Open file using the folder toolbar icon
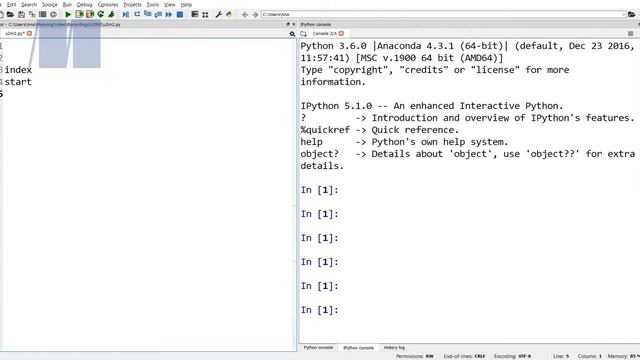Image resolution: width=640 pixels, height=360 pixels. (10, 14)
